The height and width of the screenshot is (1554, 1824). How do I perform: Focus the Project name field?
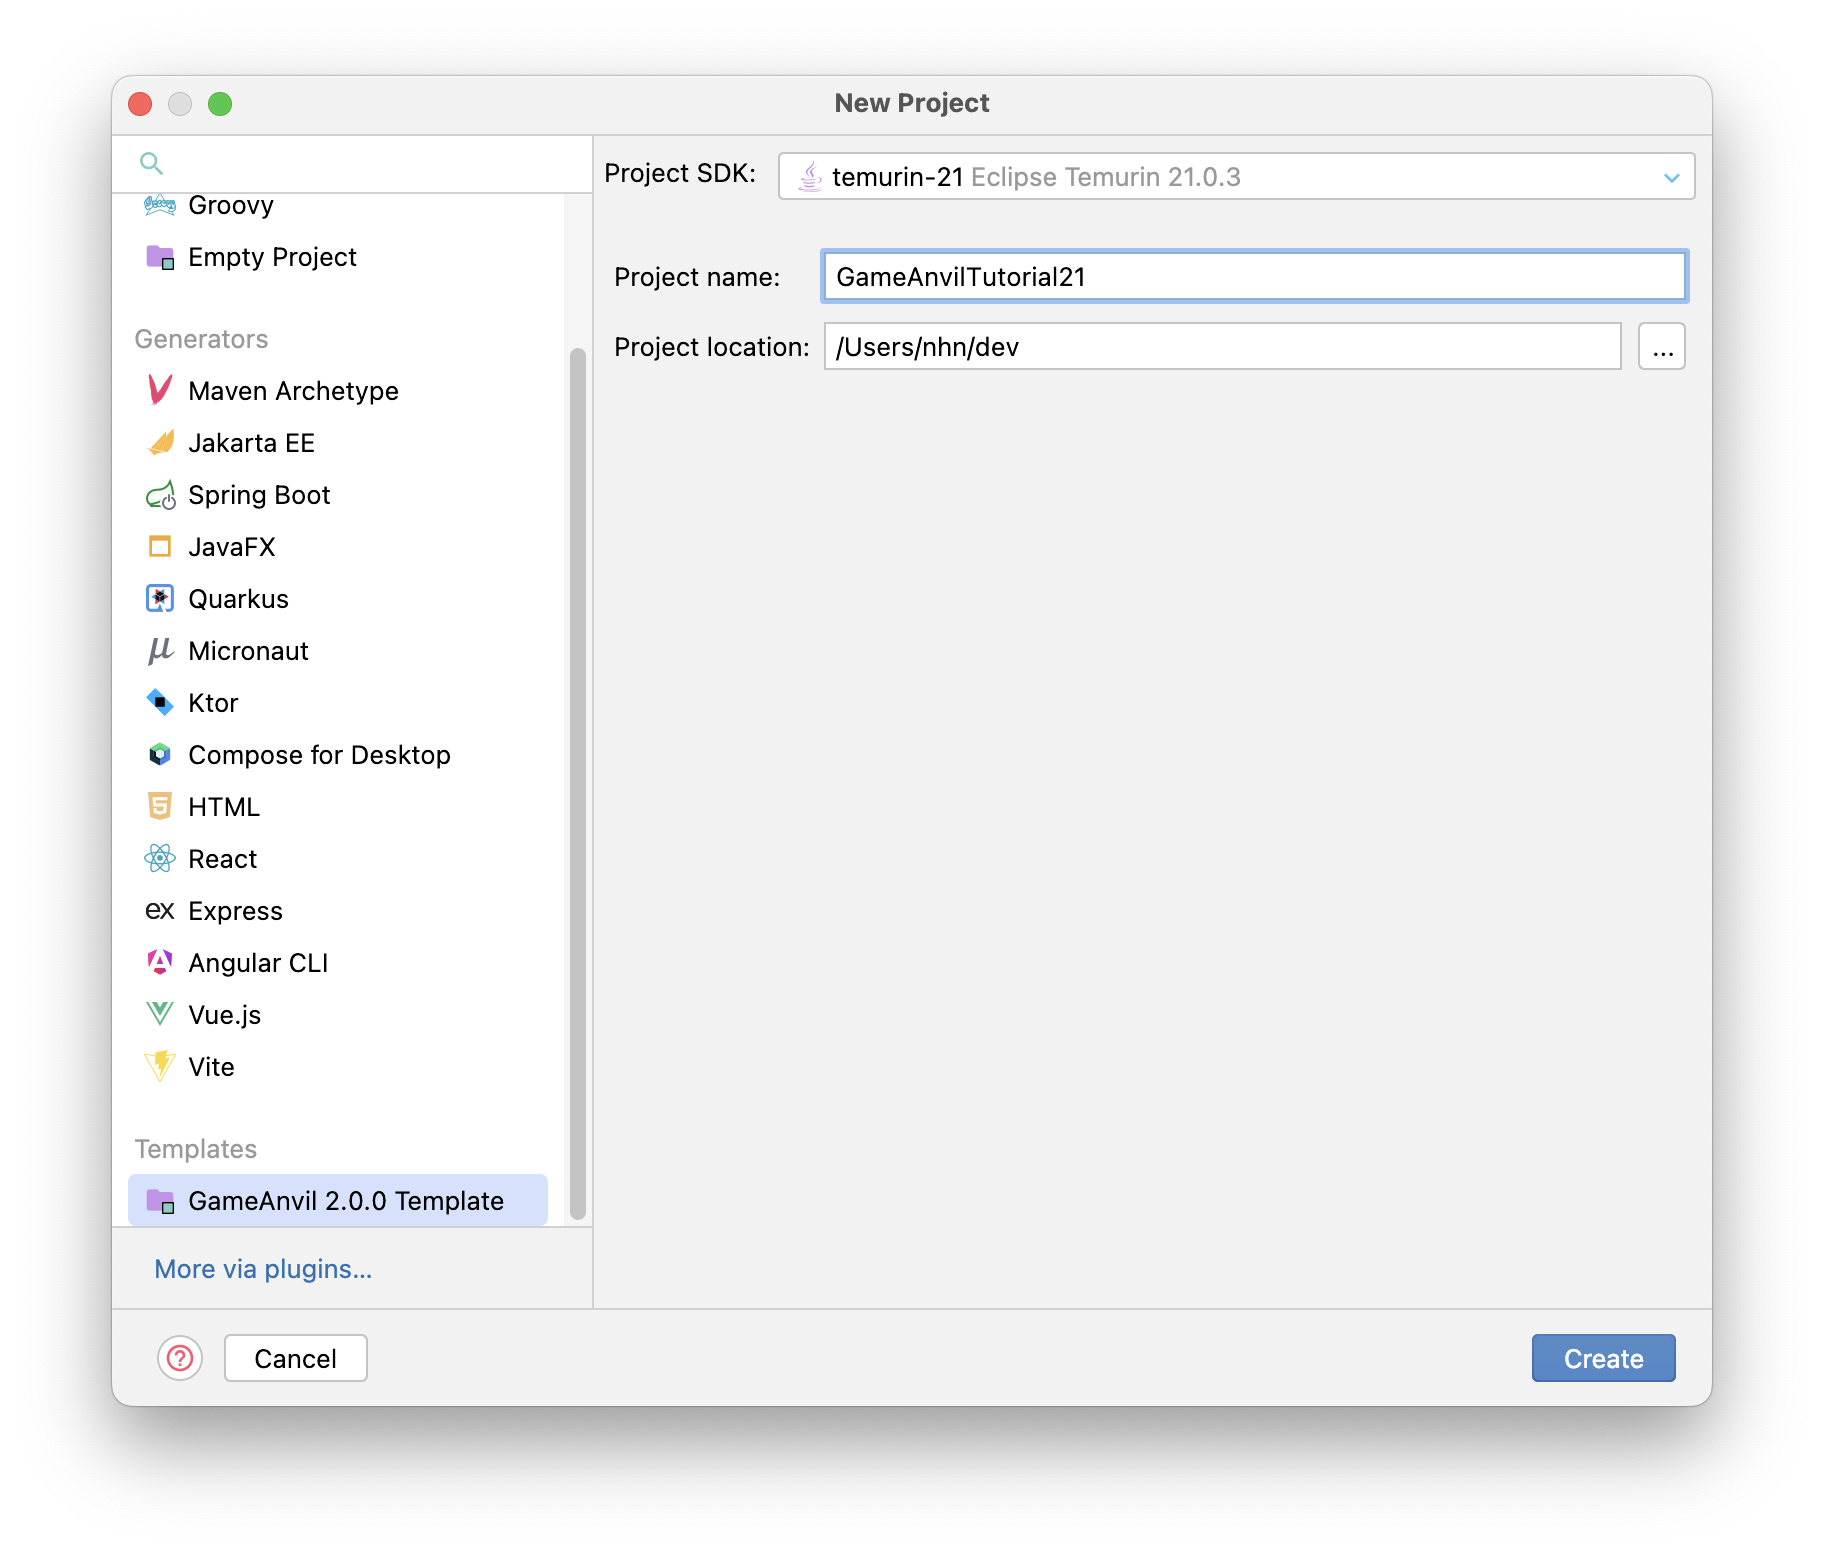coord(1255,276)
